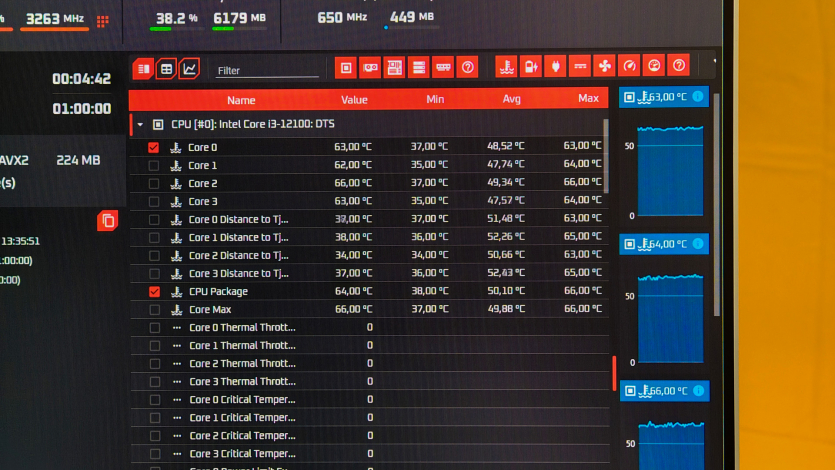Viewport: 835px width, 470px height.
Task: Sort by the Name column header
Action: [x=241, y=100]
